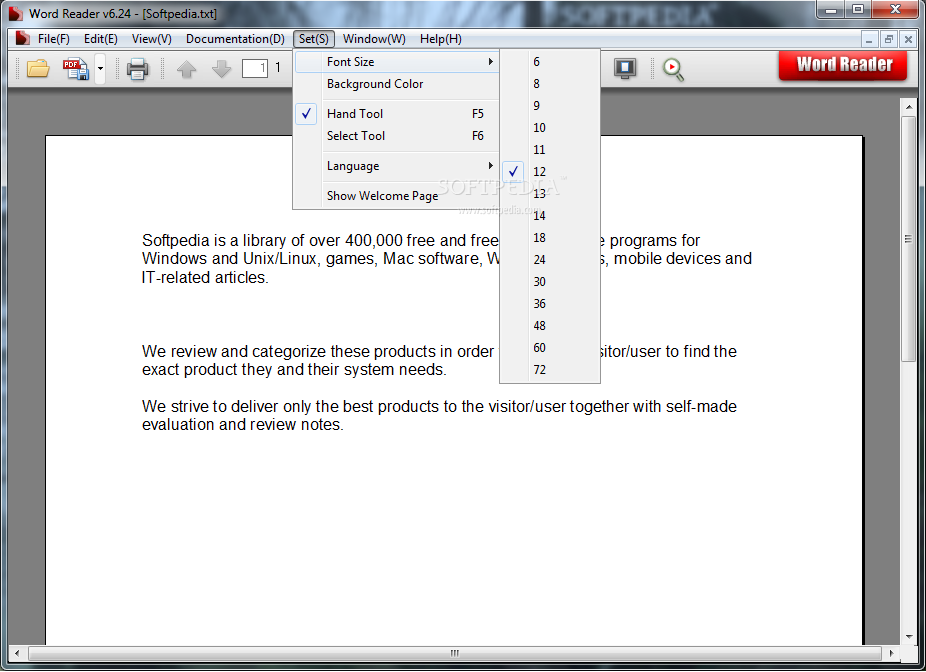Go to previous page with up arrow
Viewport: 926px width, 672px height.
coord(187,68)
